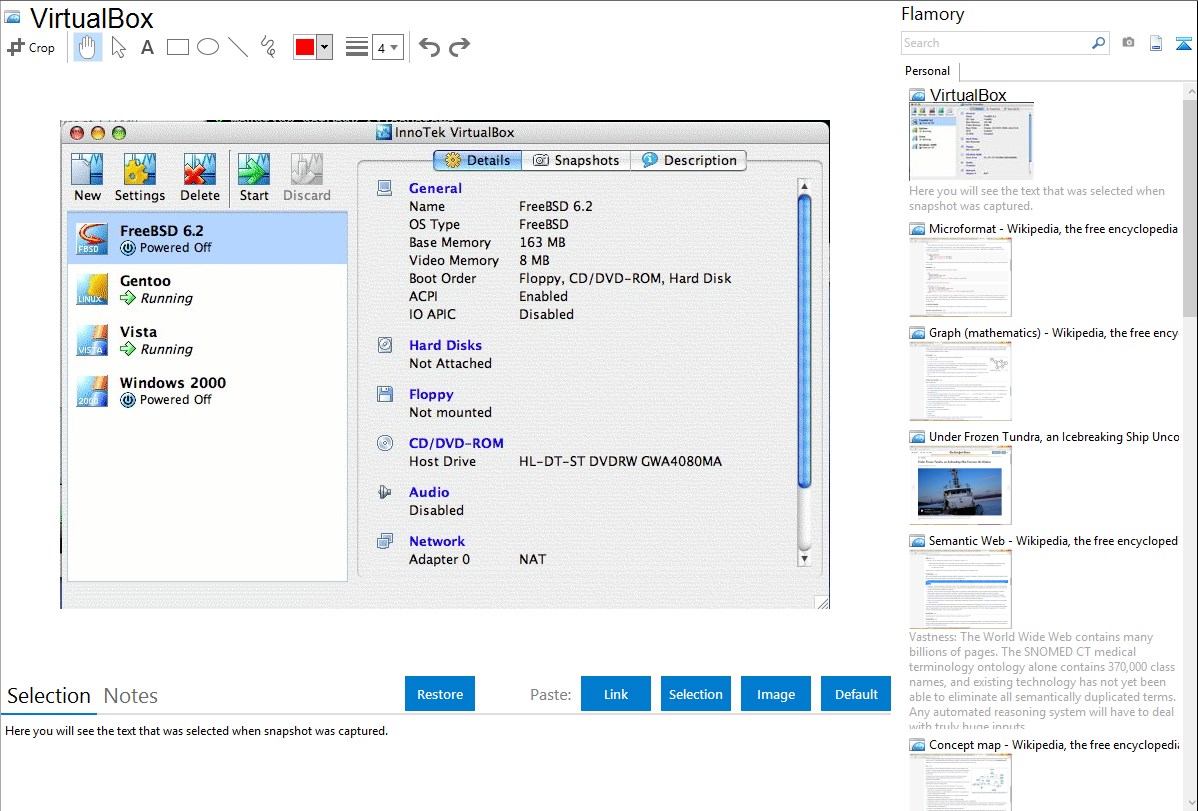
Task: Click the details pane scroll-down arrow
Action: coord(804,559)
